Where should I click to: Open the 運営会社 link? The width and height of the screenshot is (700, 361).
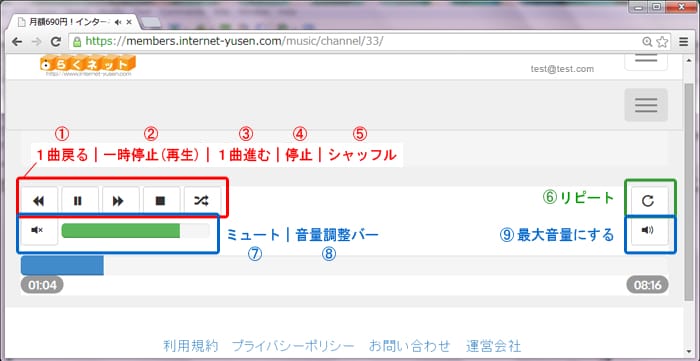click(493, 346)
